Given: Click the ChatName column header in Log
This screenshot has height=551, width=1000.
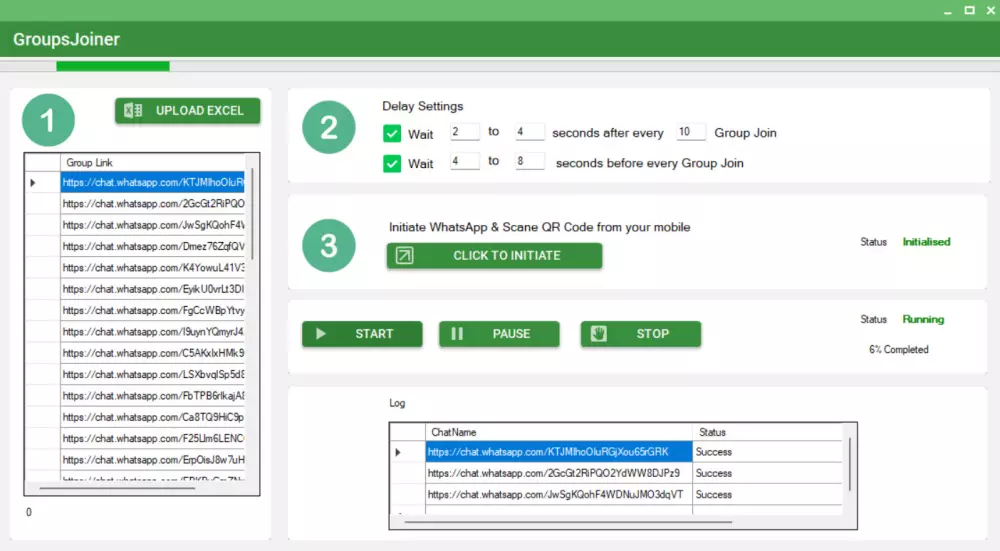Looking at the screenshot, I should 559,432.
